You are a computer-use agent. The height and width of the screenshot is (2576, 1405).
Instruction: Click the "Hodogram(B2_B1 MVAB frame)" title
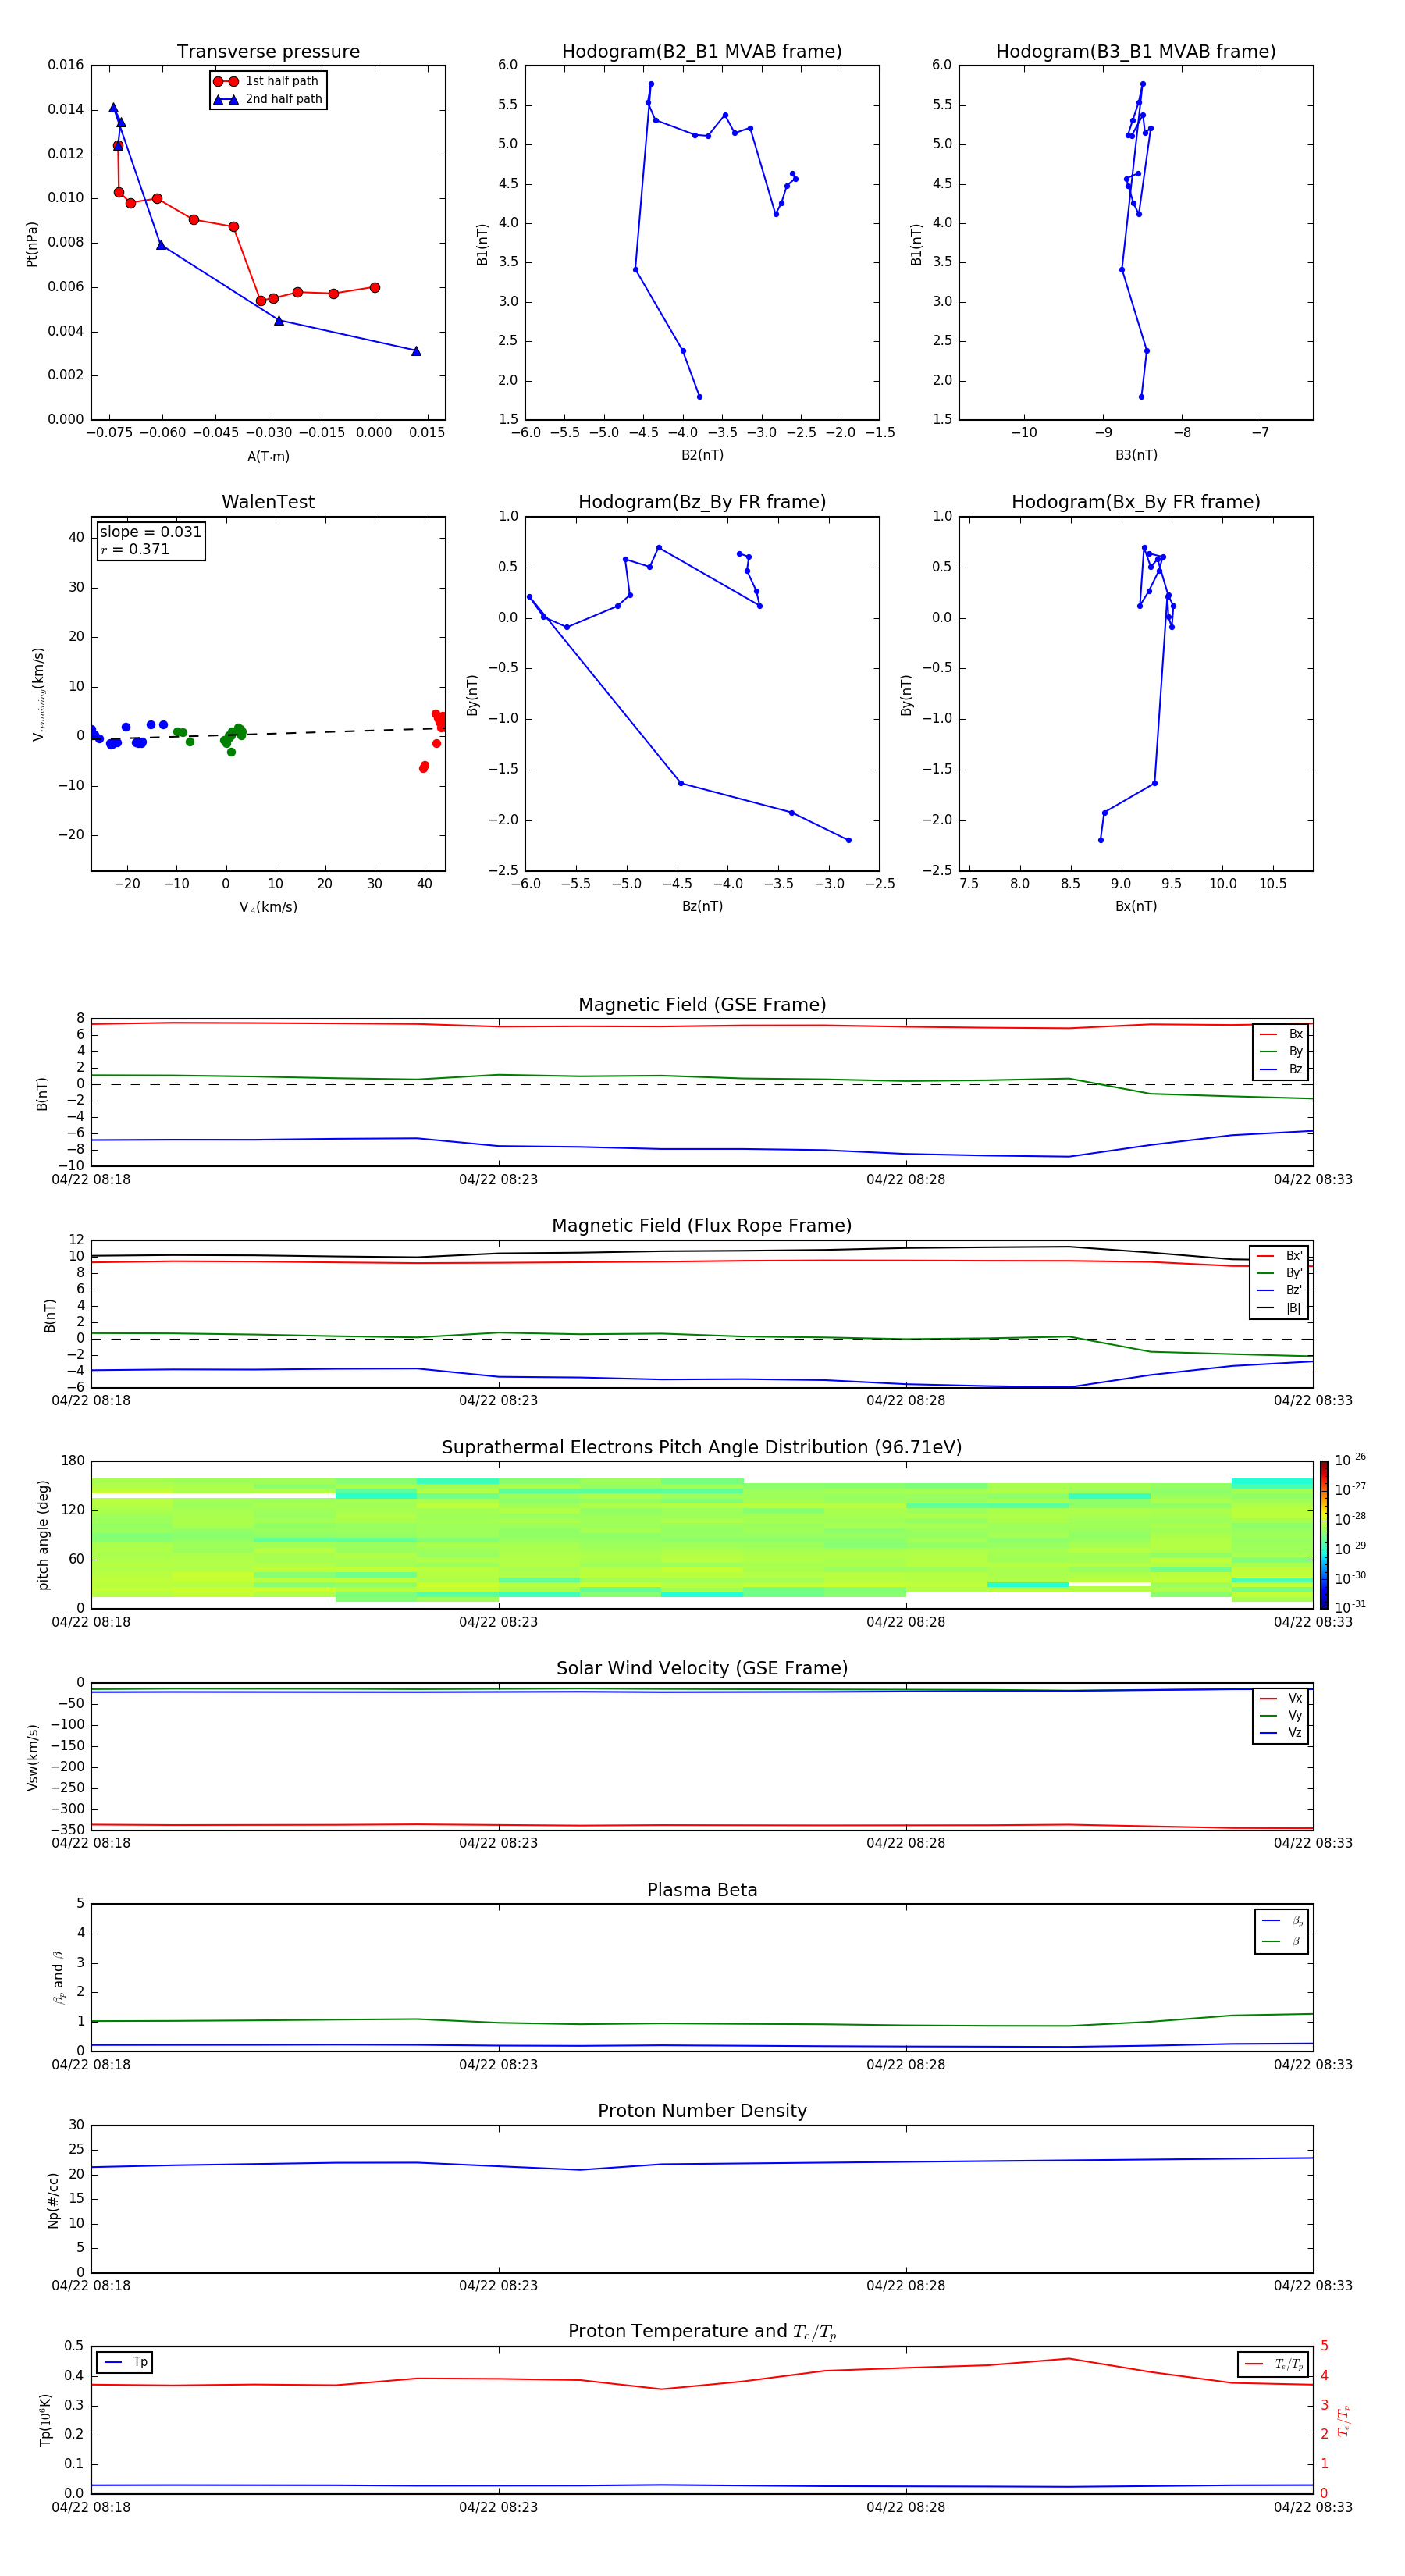pyautogui.click(x=702, y=51)
